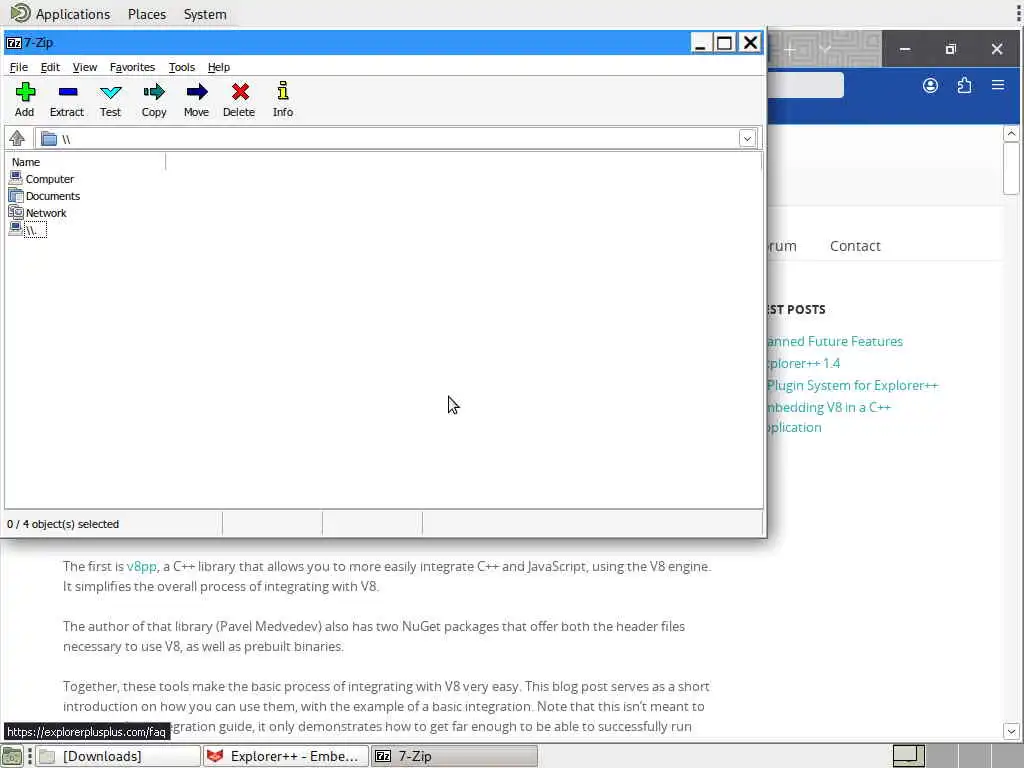Image resolution: width=1024 pixels, height=768 pixels.
Task: Click the browser account profile icon
Action: pos(931,86)
